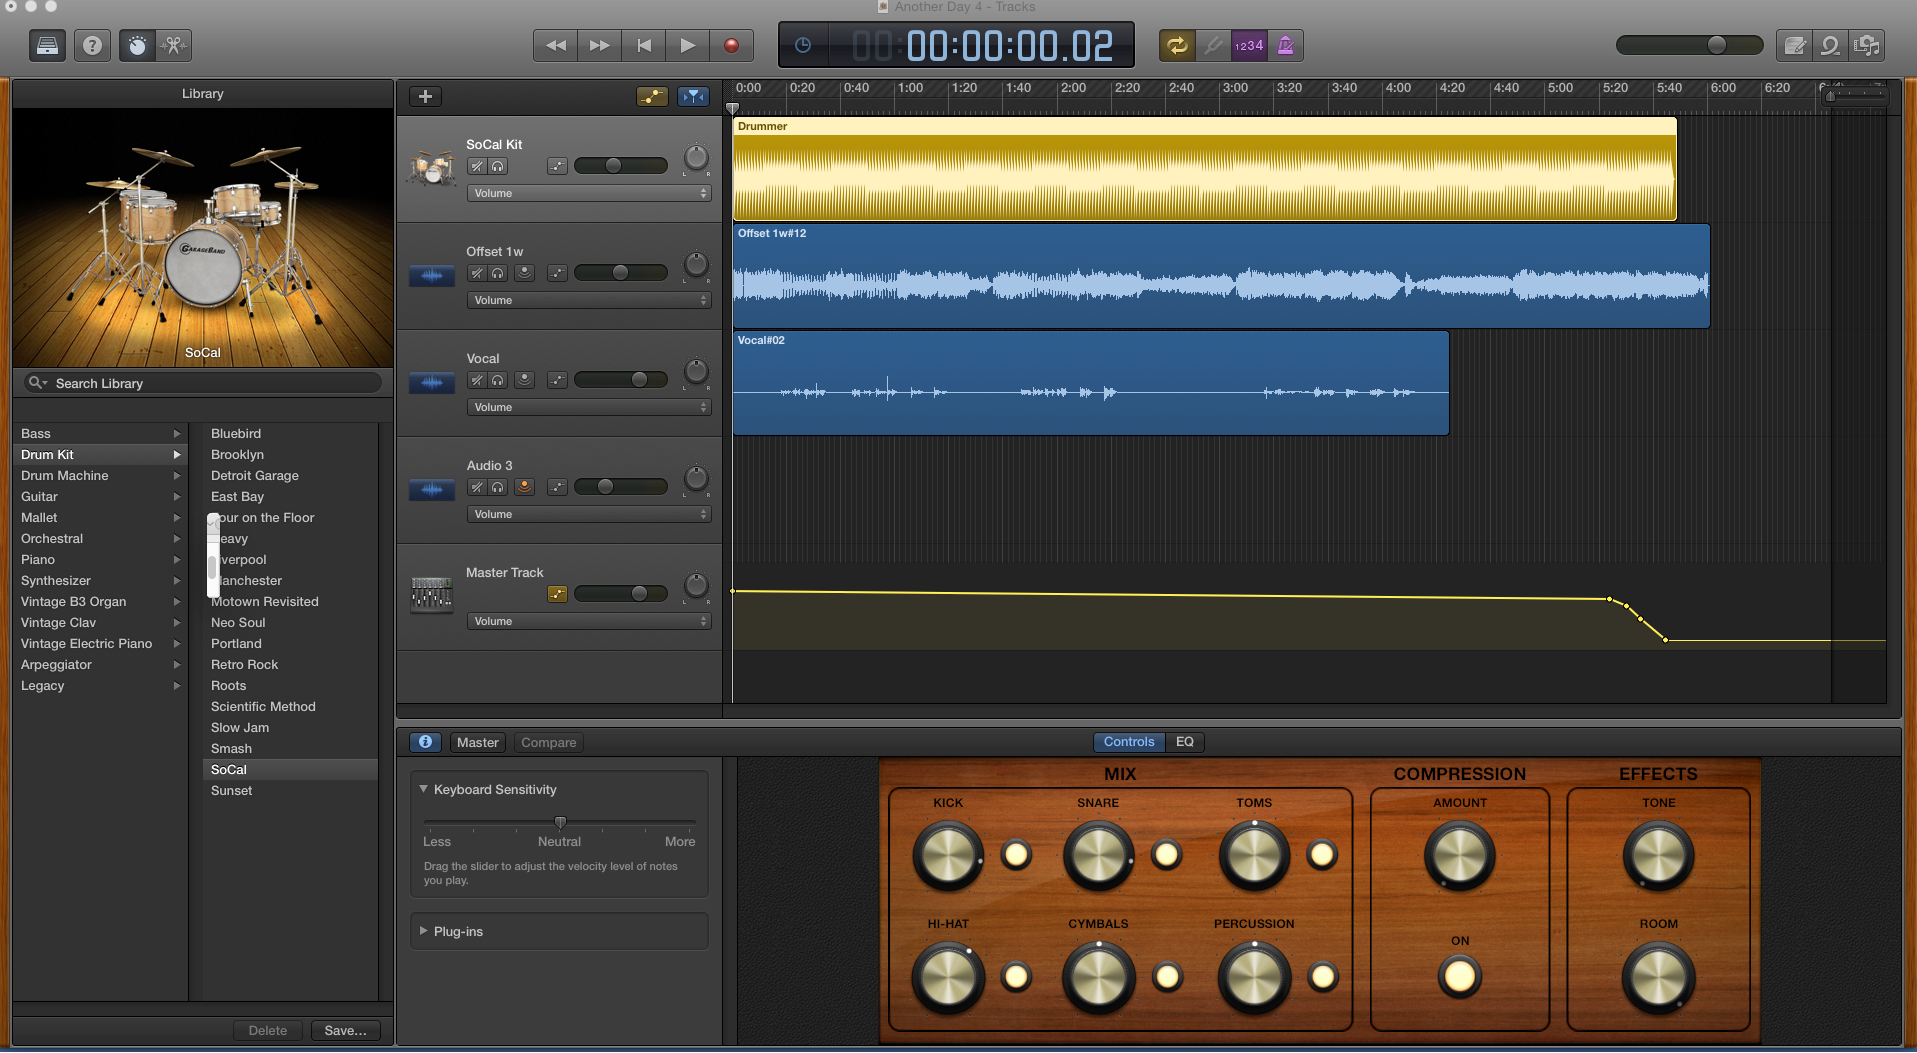Click the Compare button
Viewport: 1917px width, 1053px height.
pyautogui.click(x=548, y=742)
